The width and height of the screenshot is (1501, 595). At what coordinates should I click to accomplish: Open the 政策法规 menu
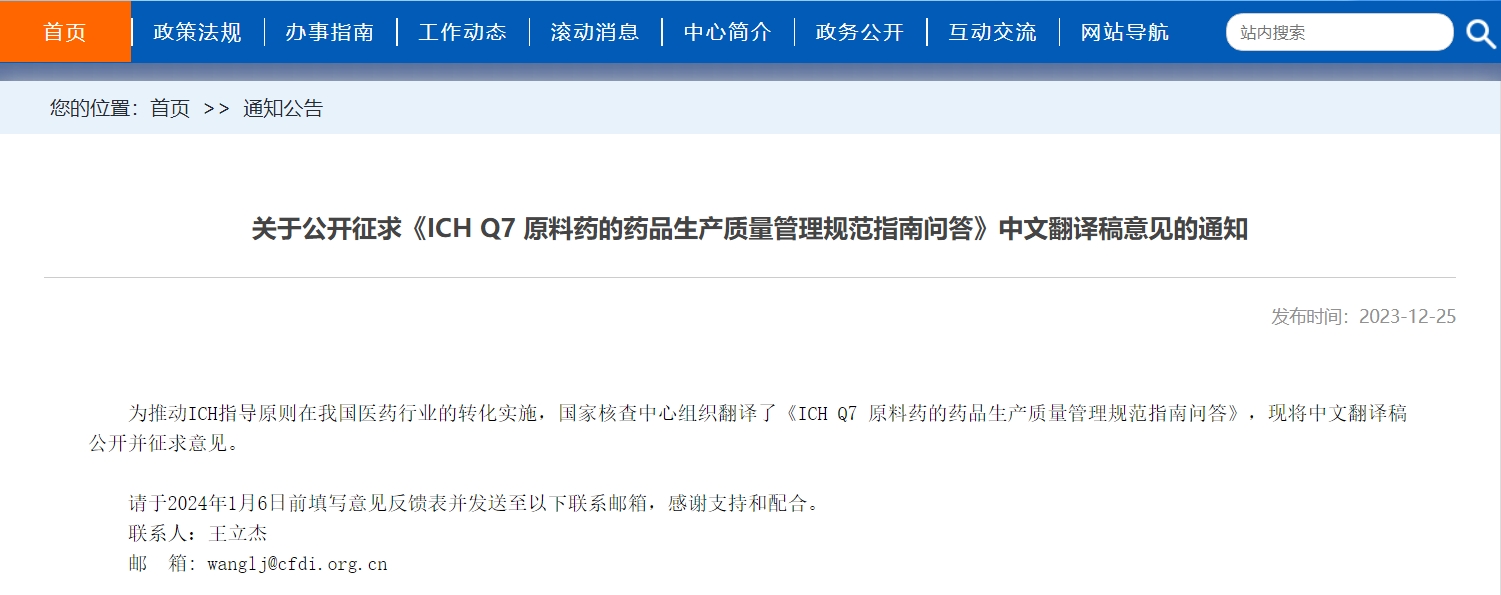click(x=198, y=32)
